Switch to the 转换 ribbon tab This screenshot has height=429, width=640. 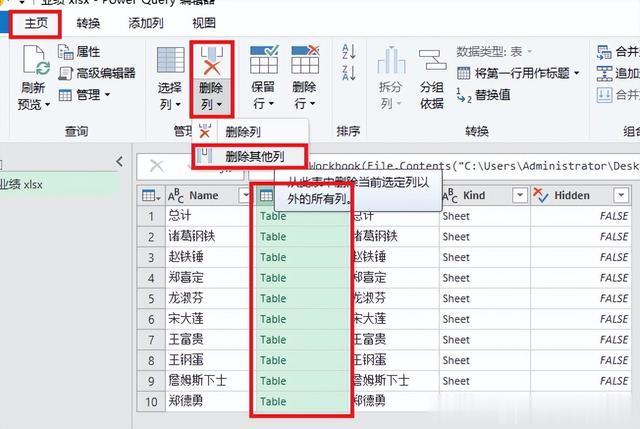[88, 23]
